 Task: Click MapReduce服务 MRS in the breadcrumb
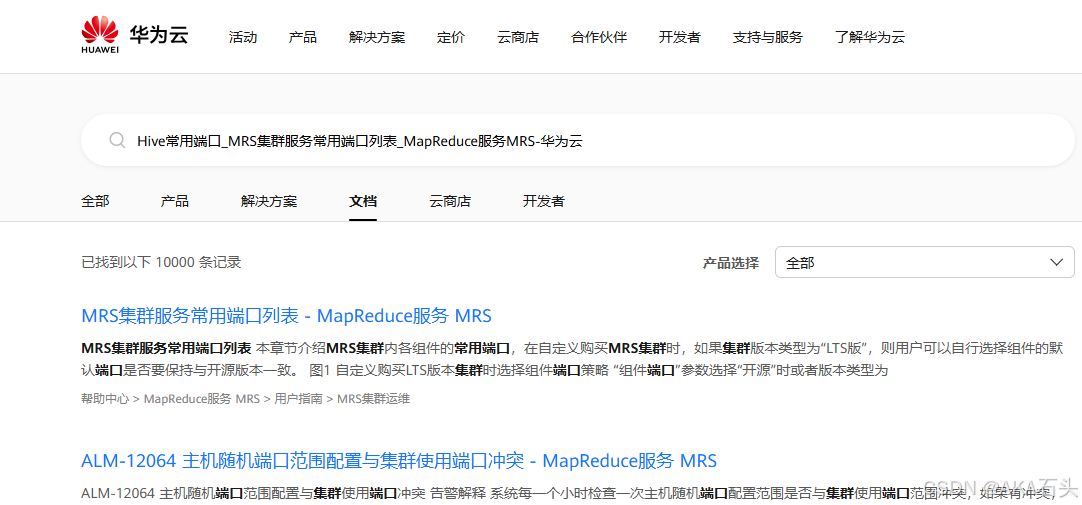(201, 399)
